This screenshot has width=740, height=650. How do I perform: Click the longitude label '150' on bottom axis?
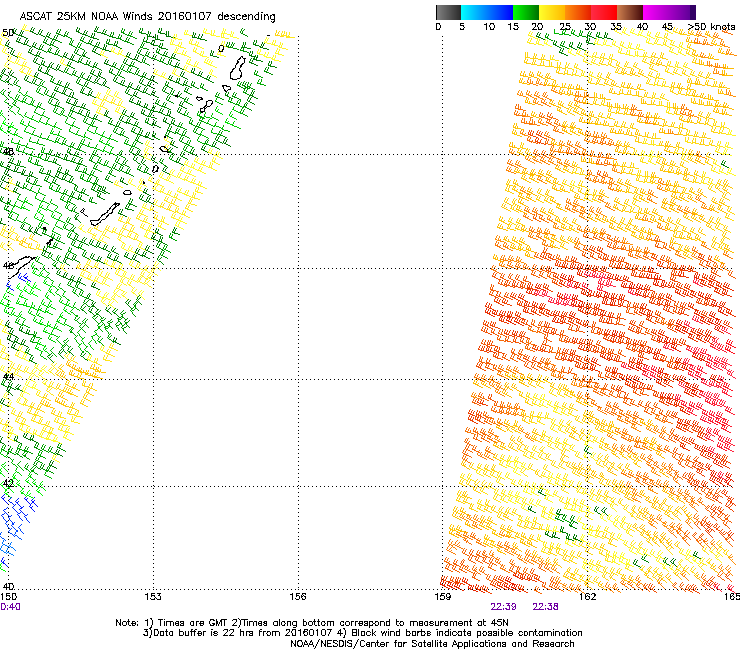pyautogui.click(x=8, y=597)
